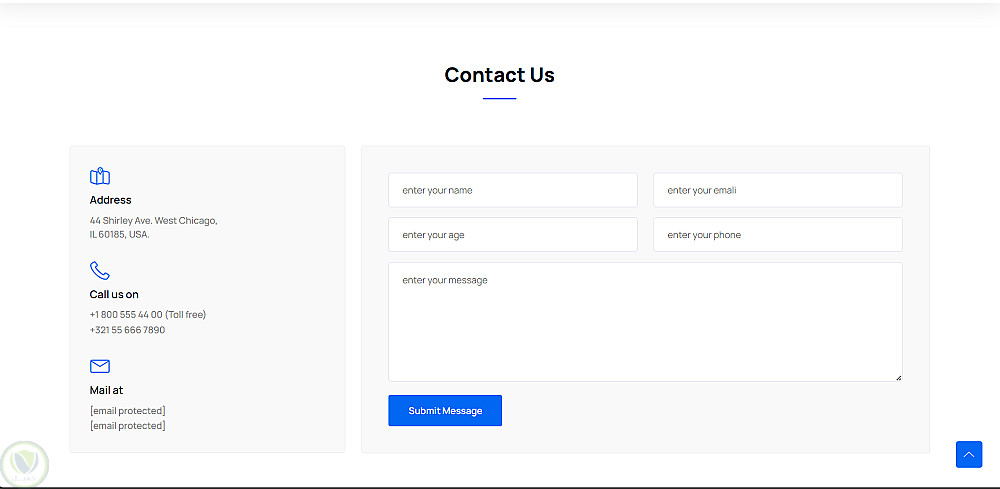1000x489 pixels.
Task: Click the Call us on label
Action: [114, 295]
